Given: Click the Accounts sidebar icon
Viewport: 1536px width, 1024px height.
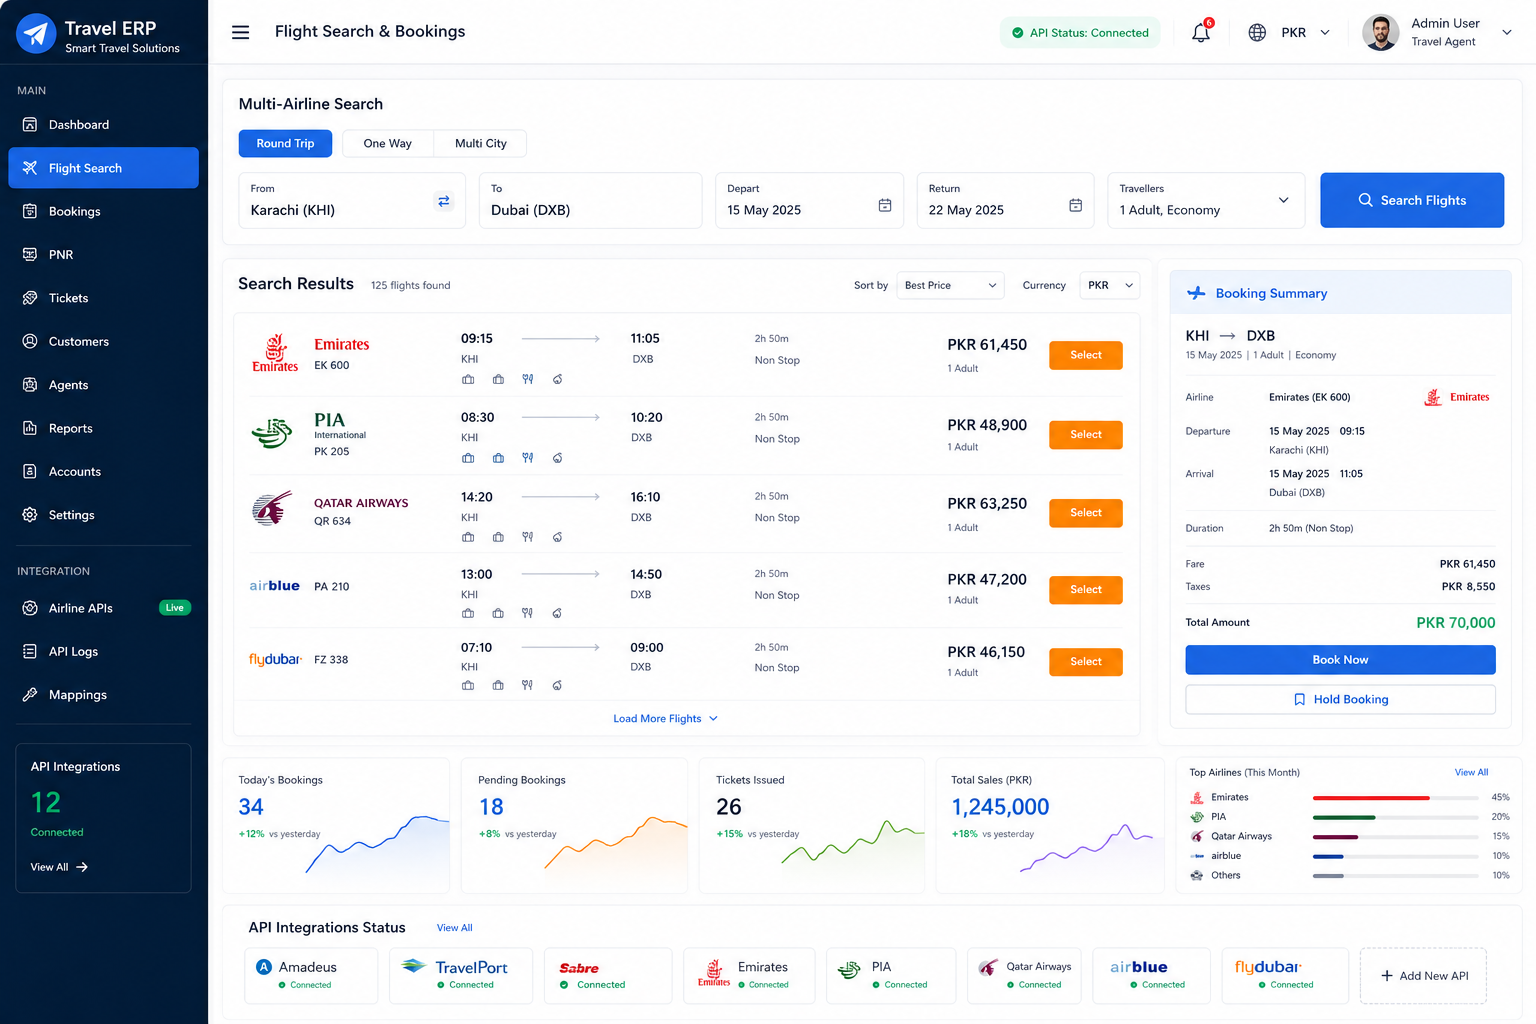Looking at the screenshot, I should click(x=30, y=471).
